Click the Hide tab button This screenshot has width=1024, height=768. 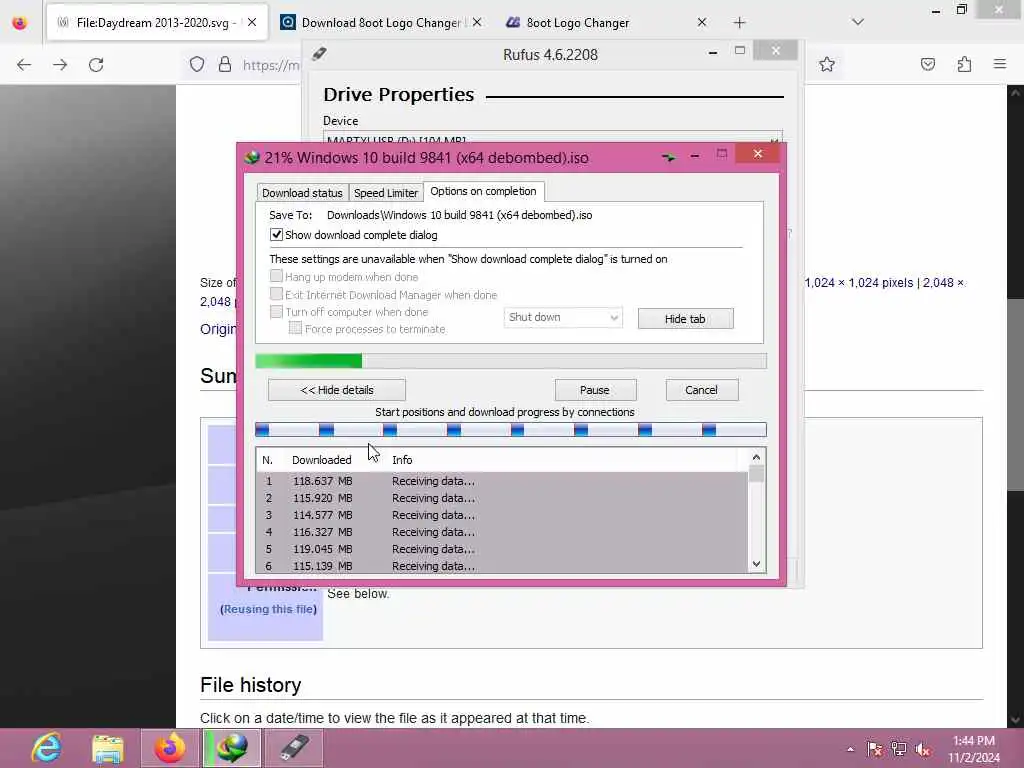pos(685,319)
